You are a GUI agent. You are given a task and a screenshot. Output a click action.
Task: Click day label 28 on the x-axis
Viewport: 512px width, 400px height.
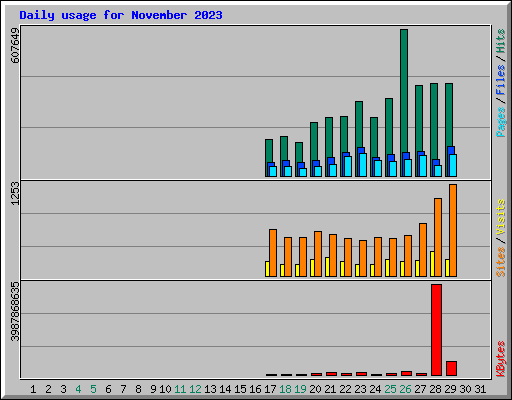[435, 389]
